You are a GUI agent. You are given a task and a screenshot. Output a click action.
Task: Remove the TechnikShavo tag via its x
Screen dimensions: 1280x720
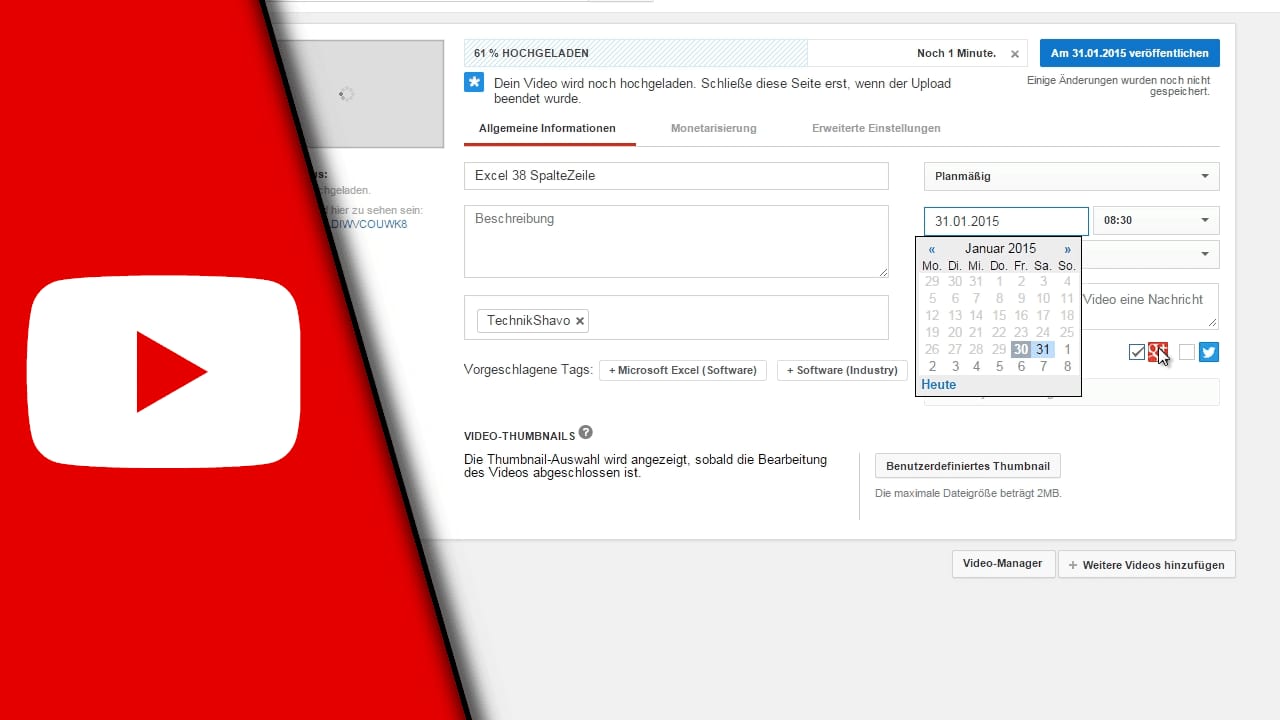[x=580, y=321]
